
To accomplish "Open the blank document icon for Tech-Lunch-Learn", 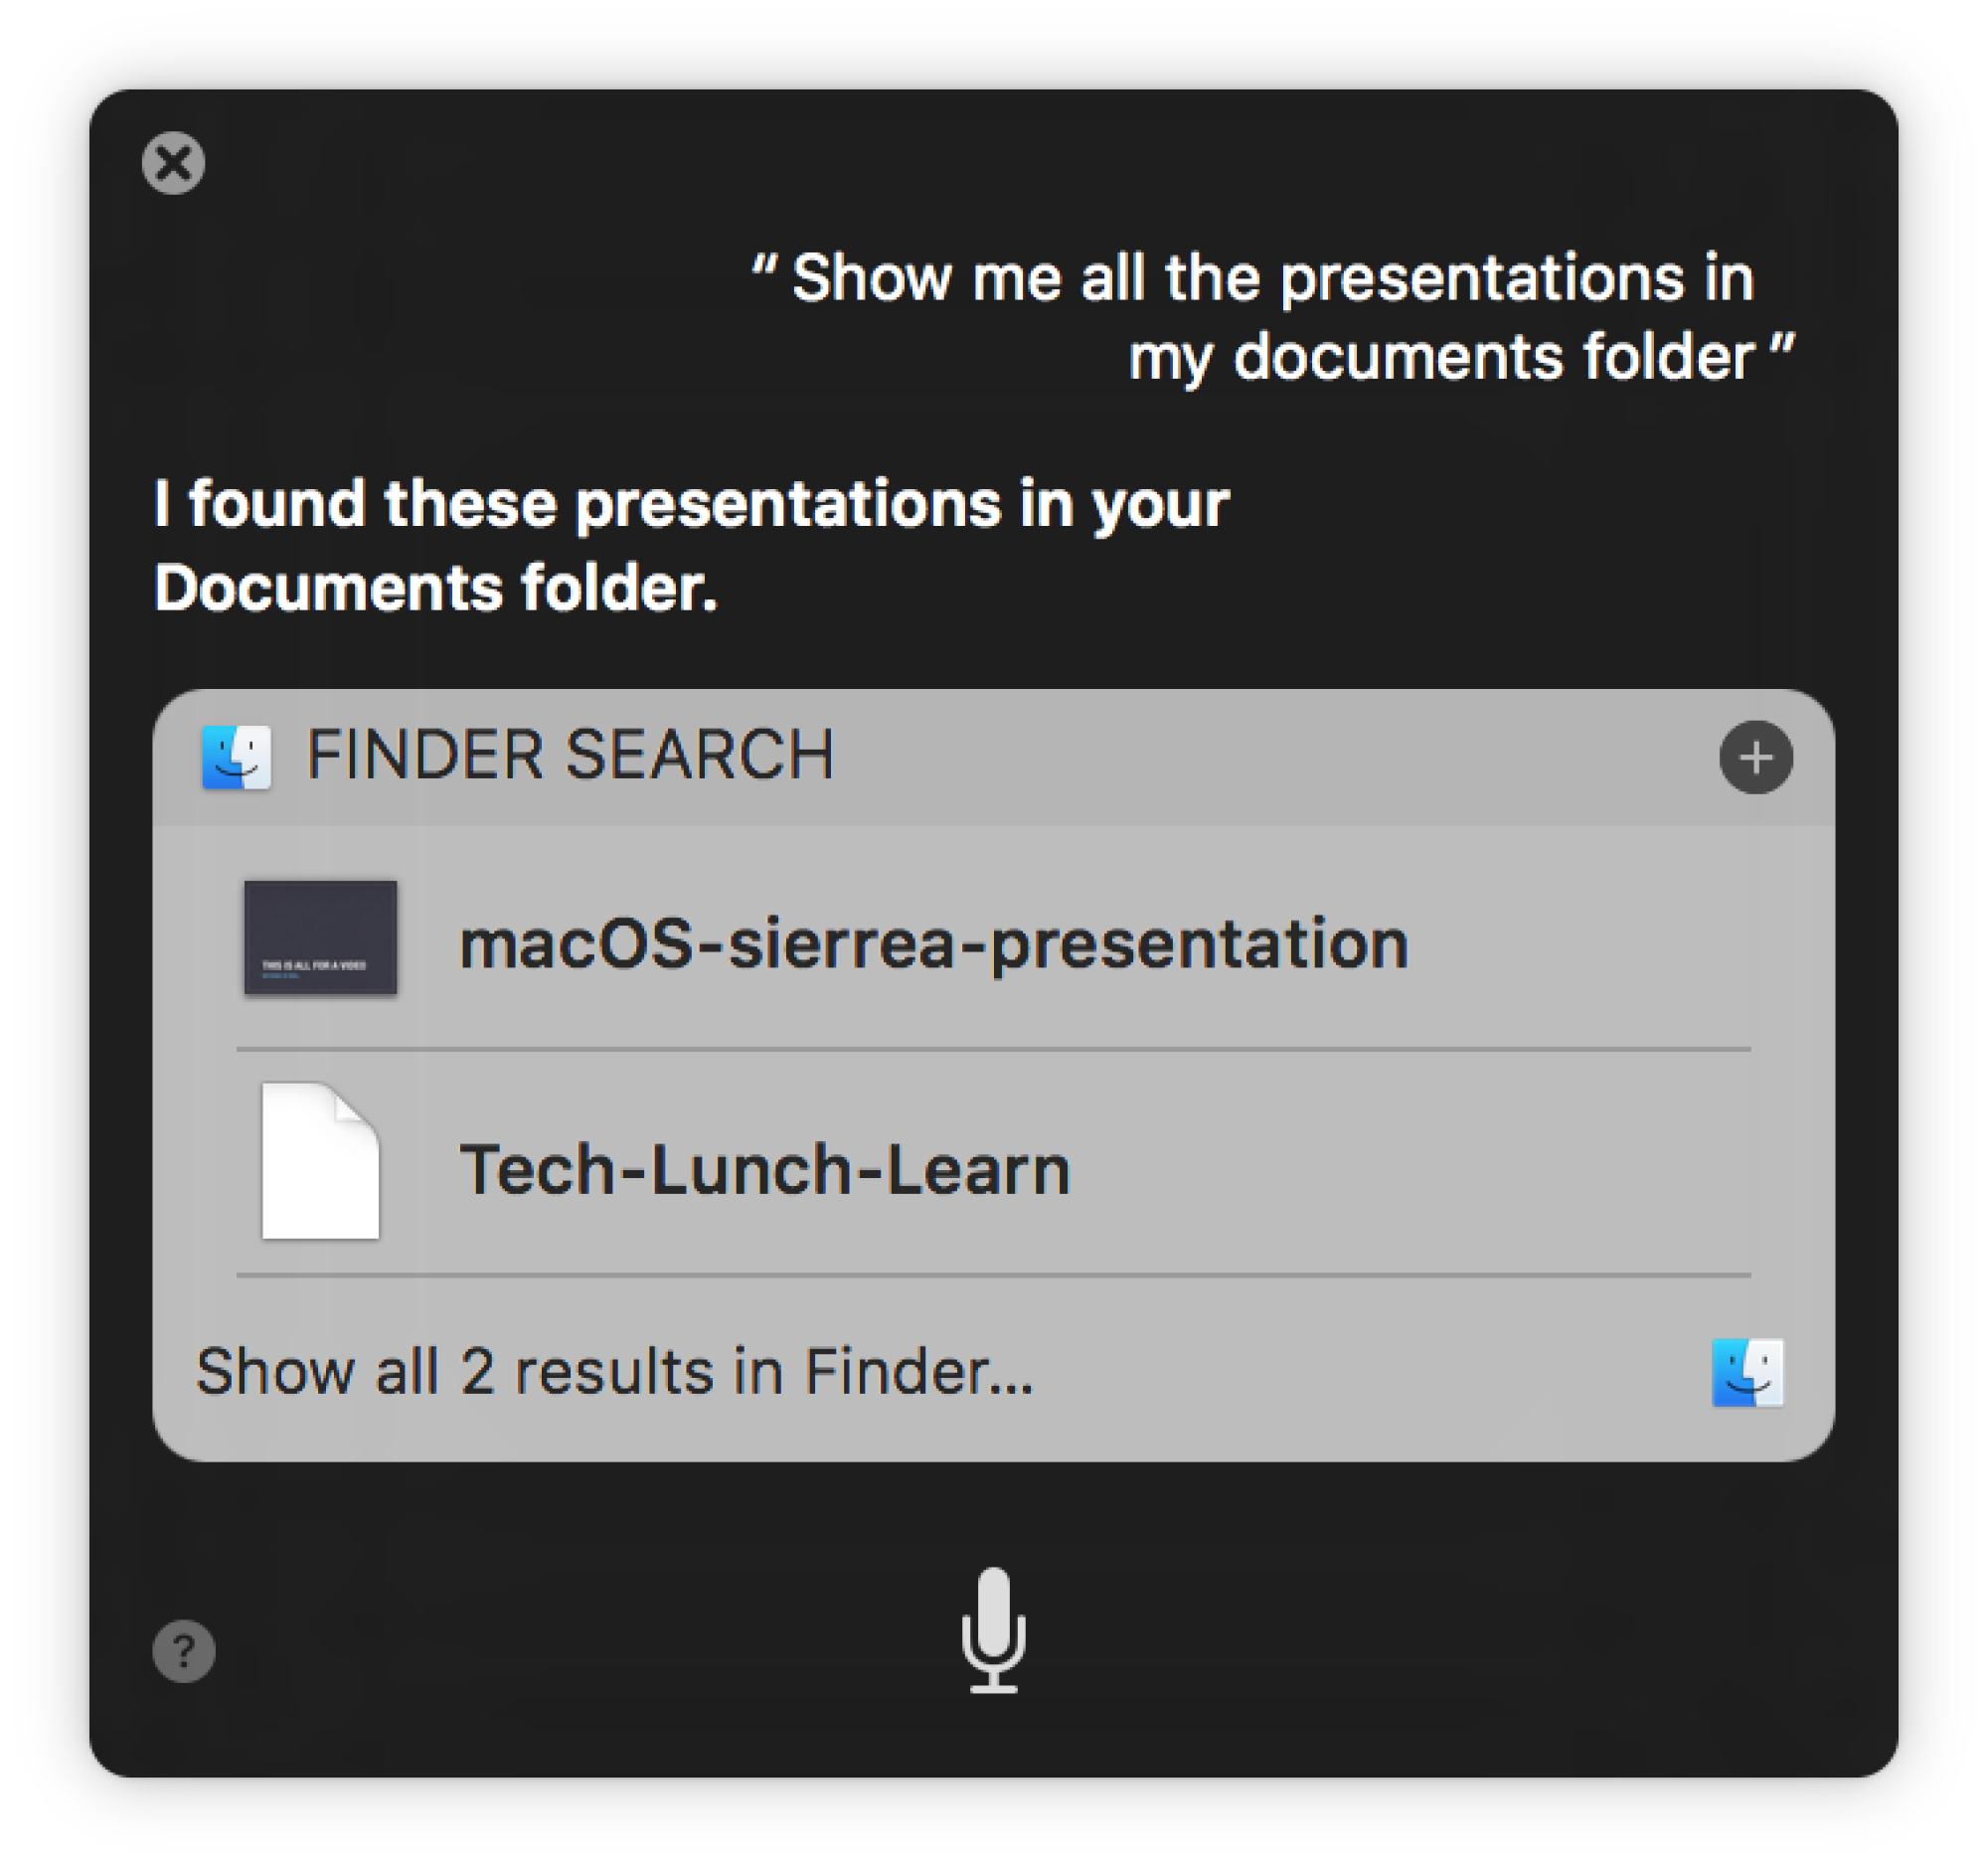I will pyautogui.click(x=320, y=1161).
